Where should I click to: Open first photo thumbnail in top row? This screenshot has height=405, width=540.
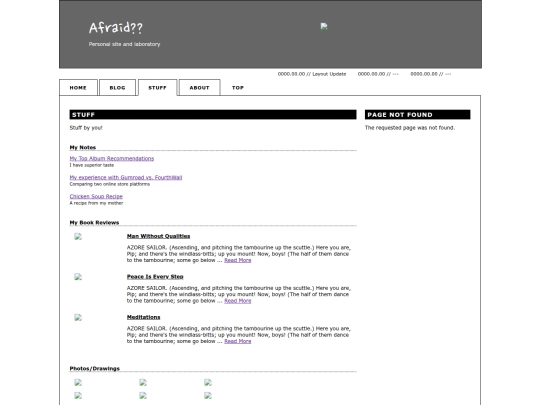[78, 382]
